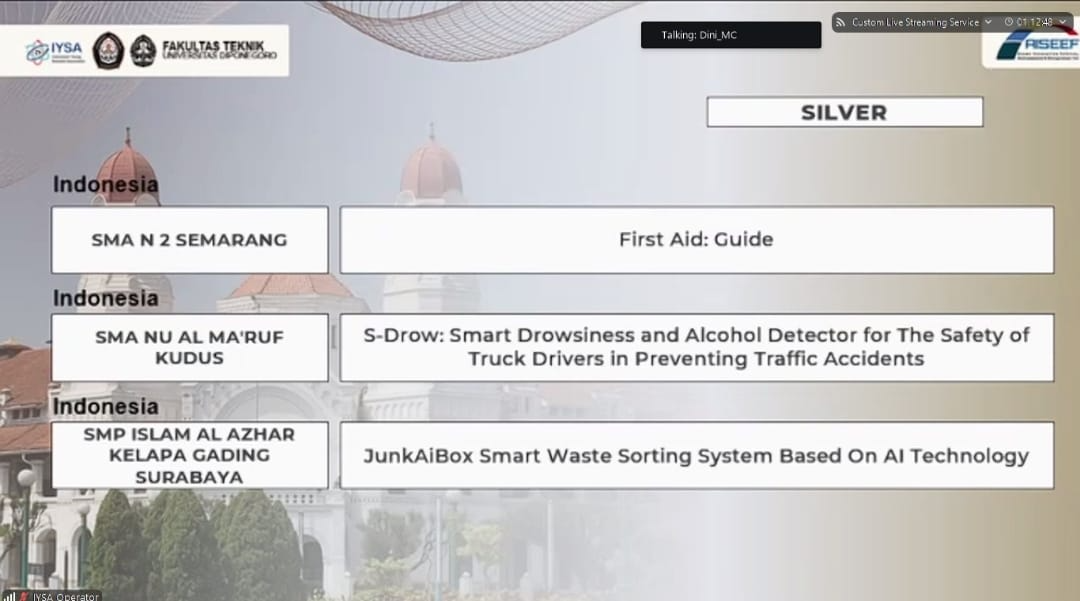1080x601 pixels.
Task: Click the S-Drow project title box
Action: point(696,347)
